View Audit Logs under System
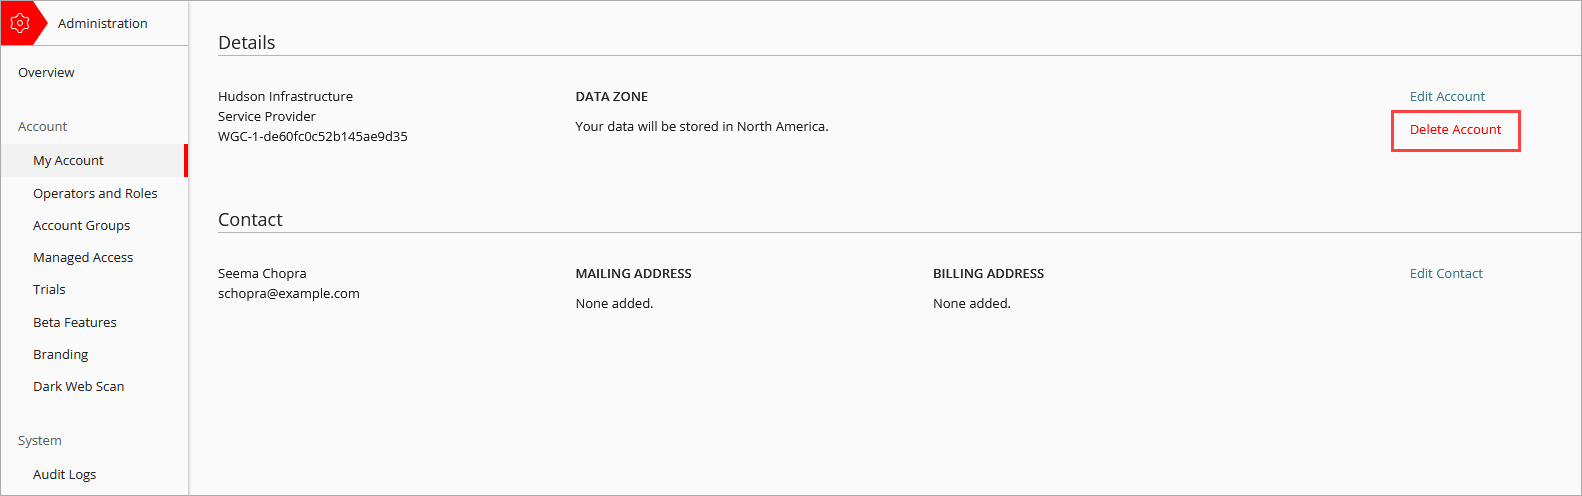Image resolution: width=1582 pixels, height=496 pixels. click(64, 475)
